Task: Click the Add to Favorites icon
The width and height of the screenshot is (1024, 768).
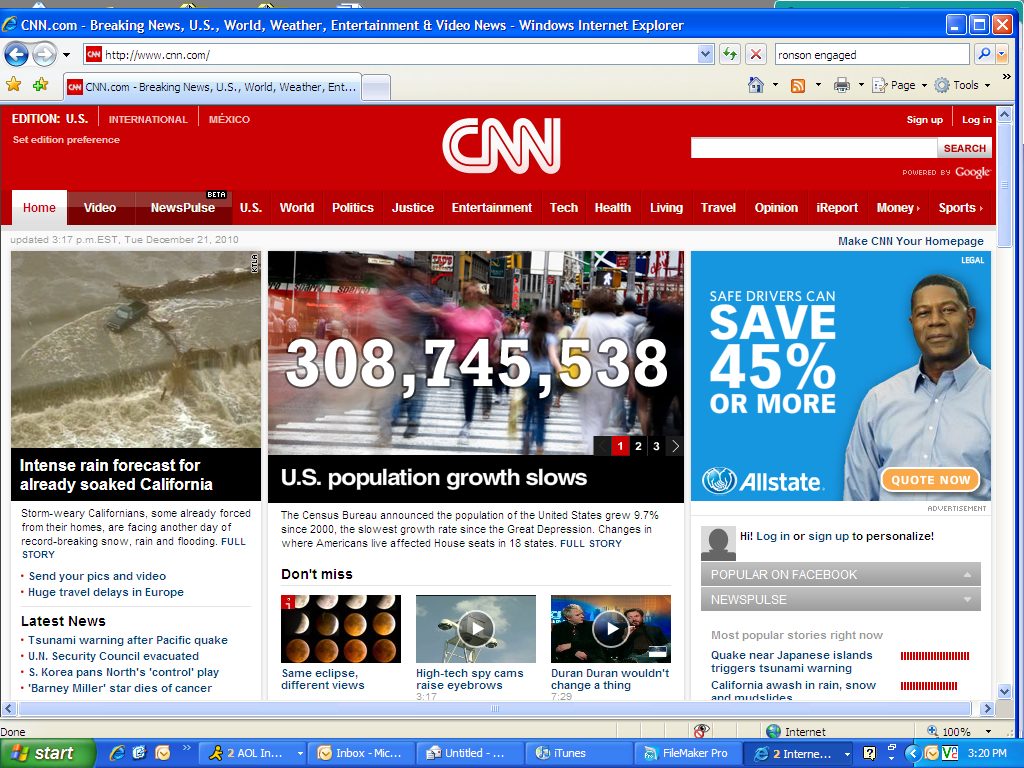Action: [40, 85]
